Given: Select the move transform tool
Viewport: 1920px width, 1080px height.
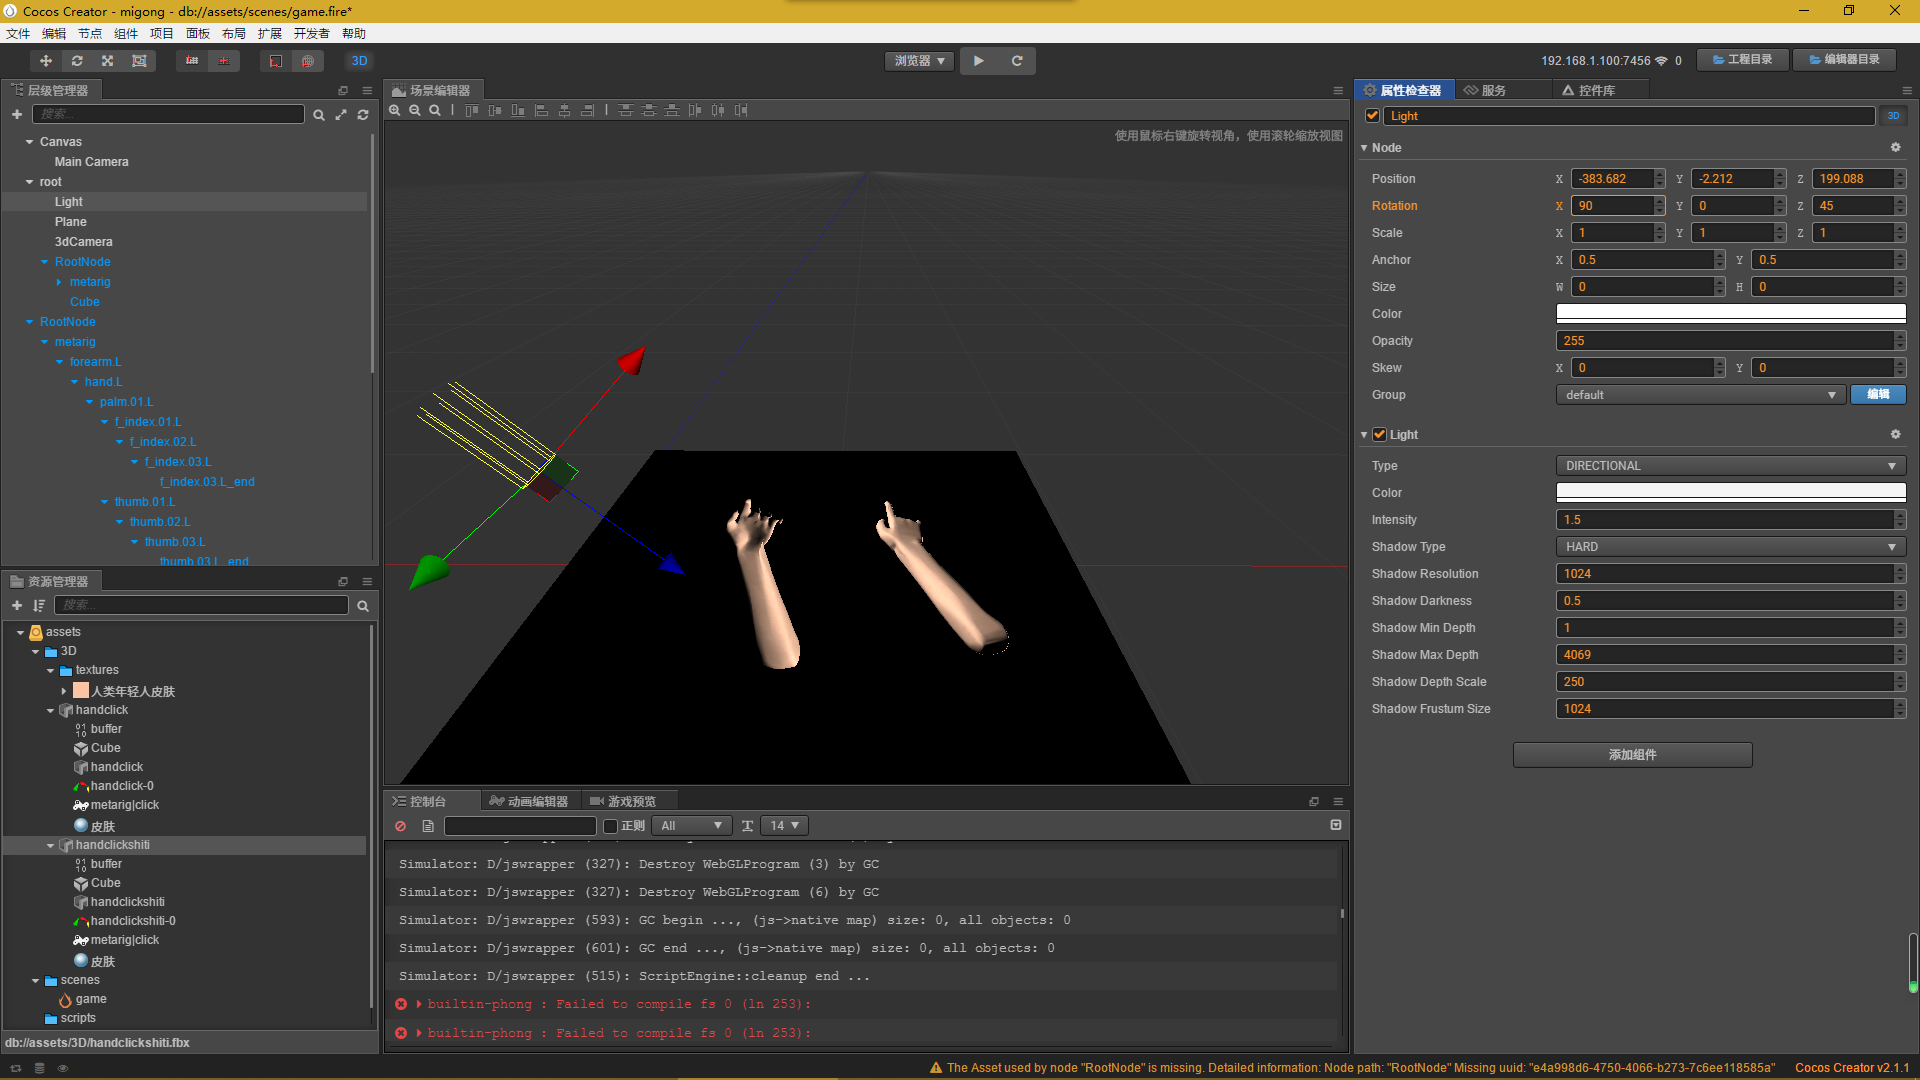Looking at the screenshot, I should coord(46,61).
